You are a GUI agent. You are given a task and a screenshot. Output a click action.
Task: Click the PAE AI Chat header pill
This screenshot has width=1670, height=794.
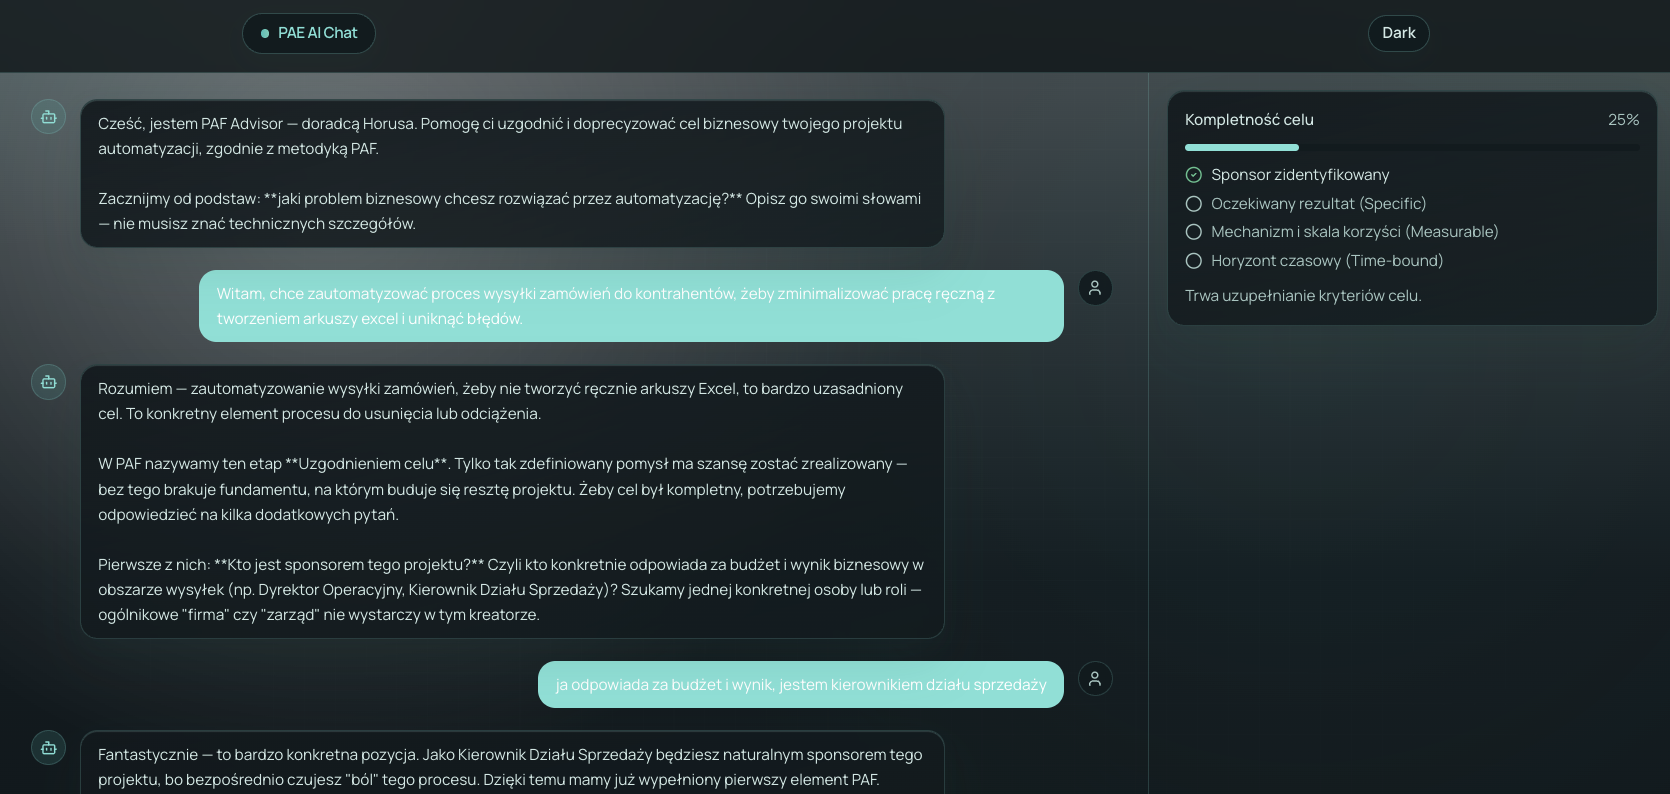point(309,33)
